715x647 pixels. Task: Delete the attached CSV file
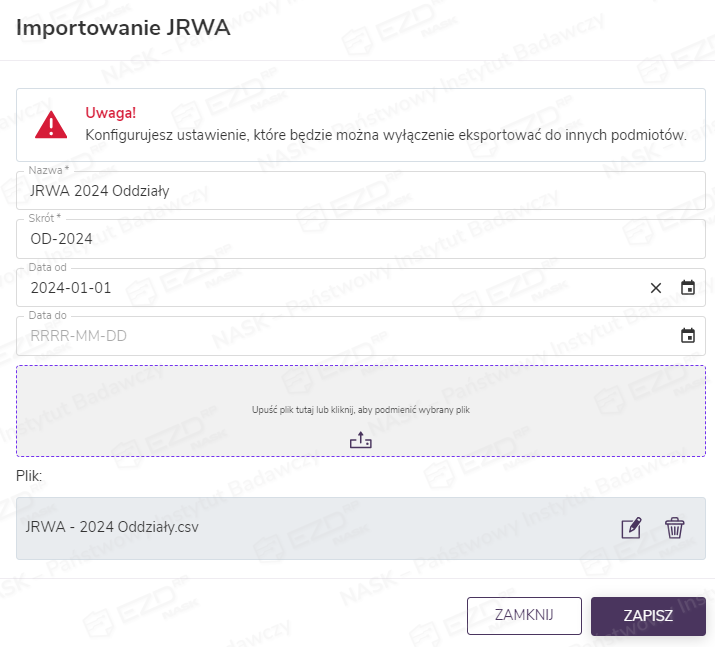(x=675, y=528)
